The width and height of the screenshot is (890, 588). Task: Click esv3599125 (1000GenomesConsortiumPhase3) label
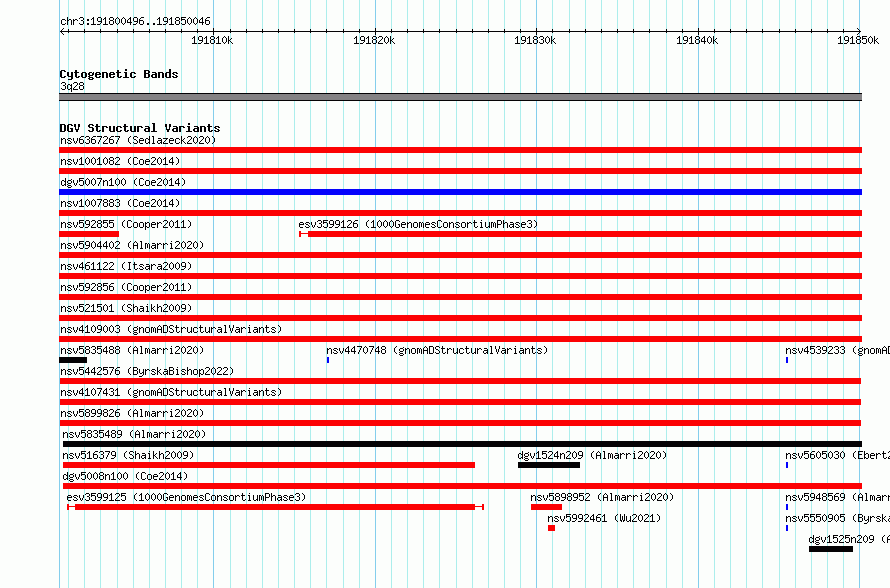pos(186,497)
